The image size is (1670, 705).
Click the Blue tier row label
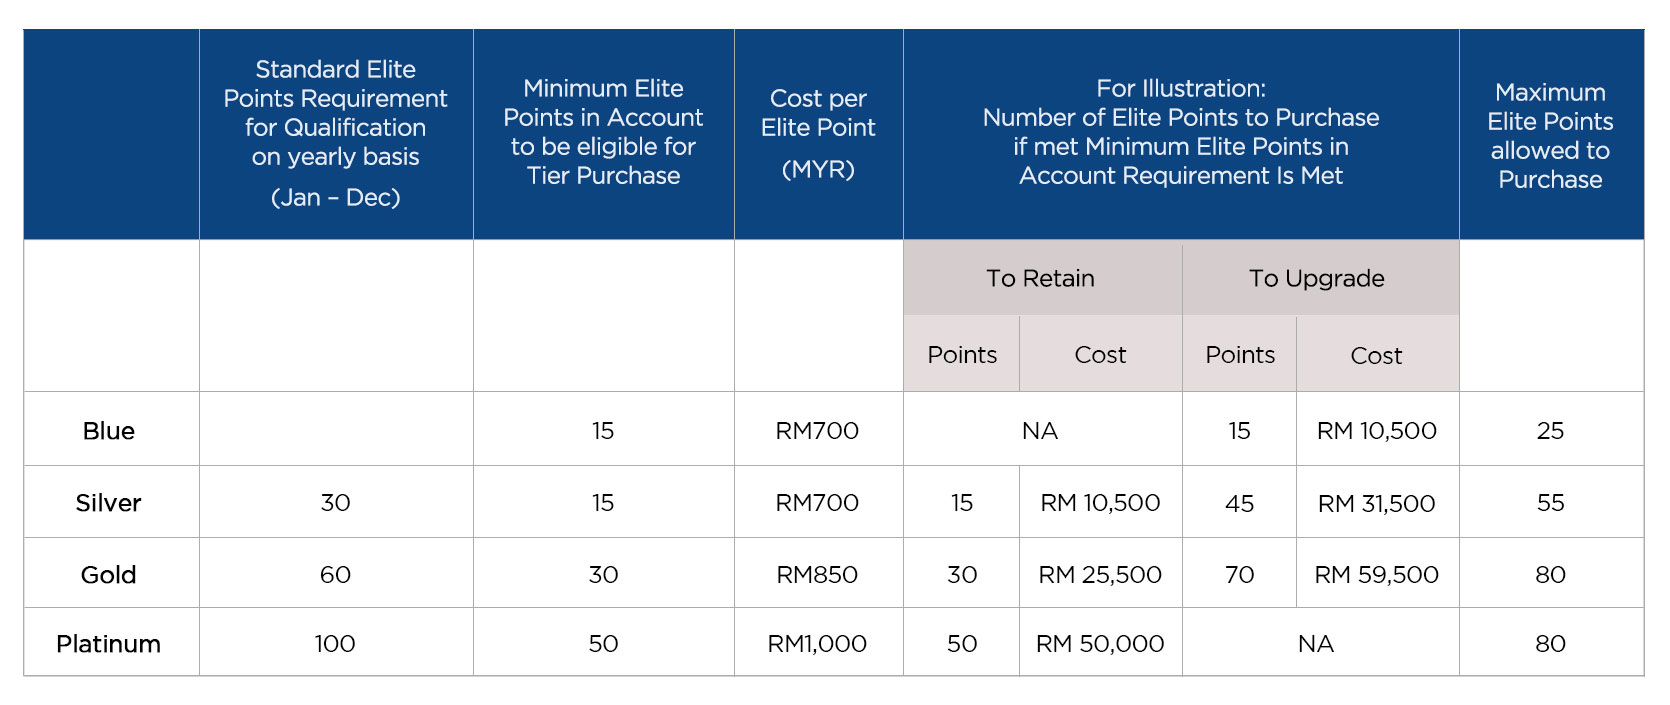109,431
